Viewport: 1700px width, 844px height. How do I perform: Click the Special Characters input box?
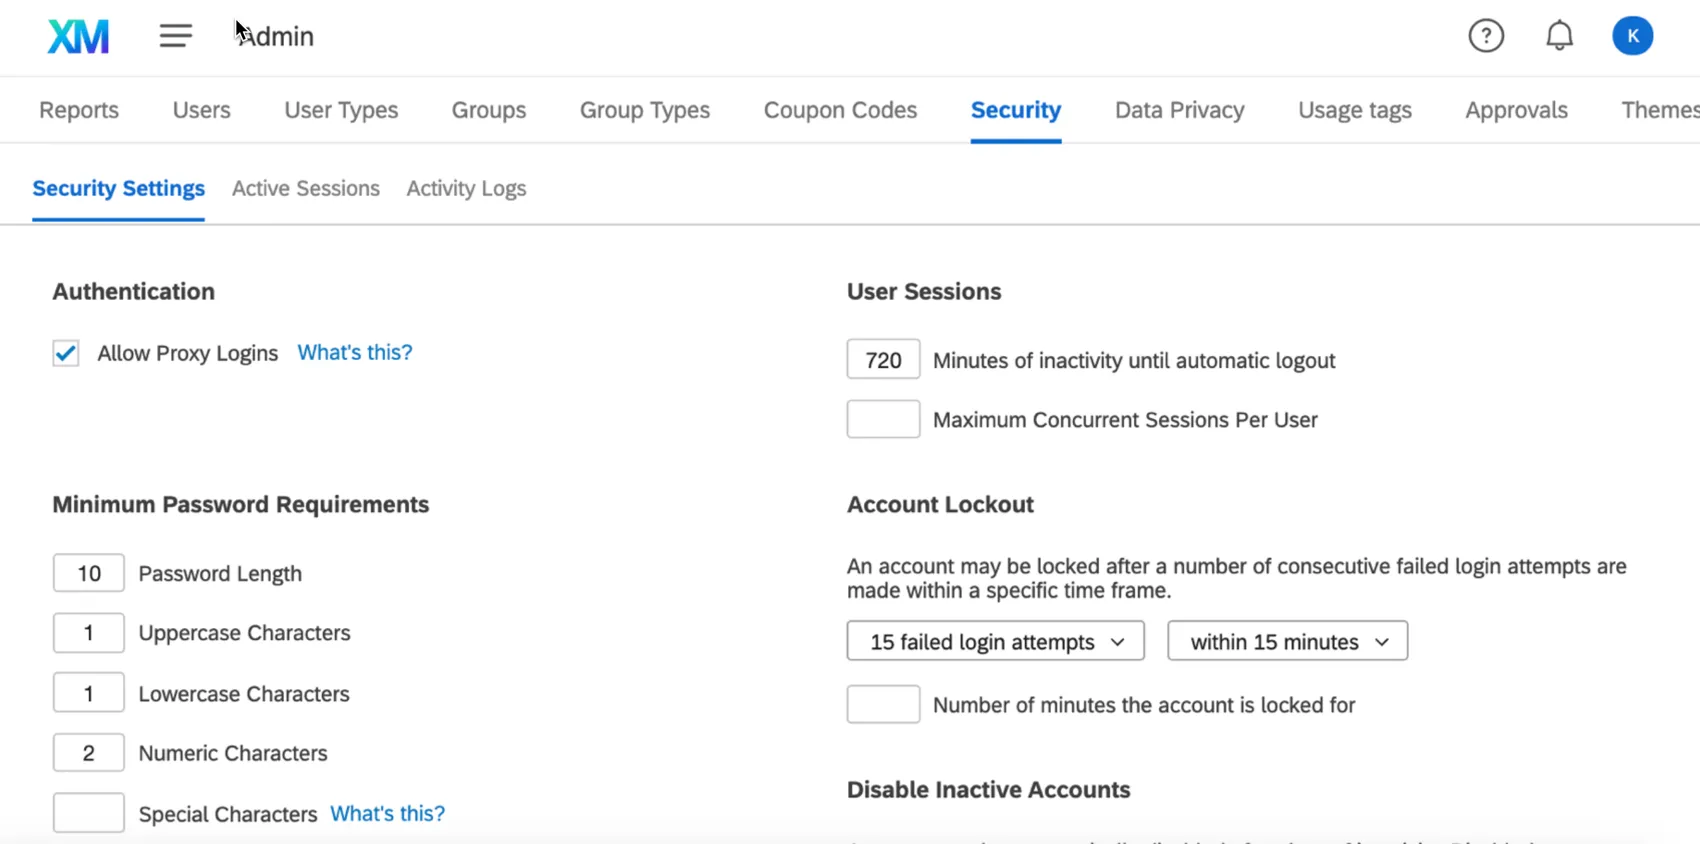[x=89, y=813]
